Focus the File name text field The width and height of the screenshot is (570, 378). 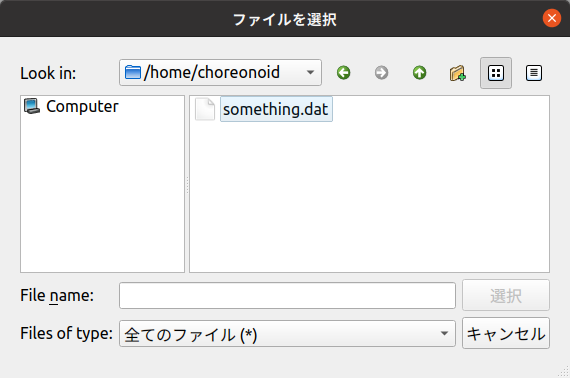pos(287,295)
